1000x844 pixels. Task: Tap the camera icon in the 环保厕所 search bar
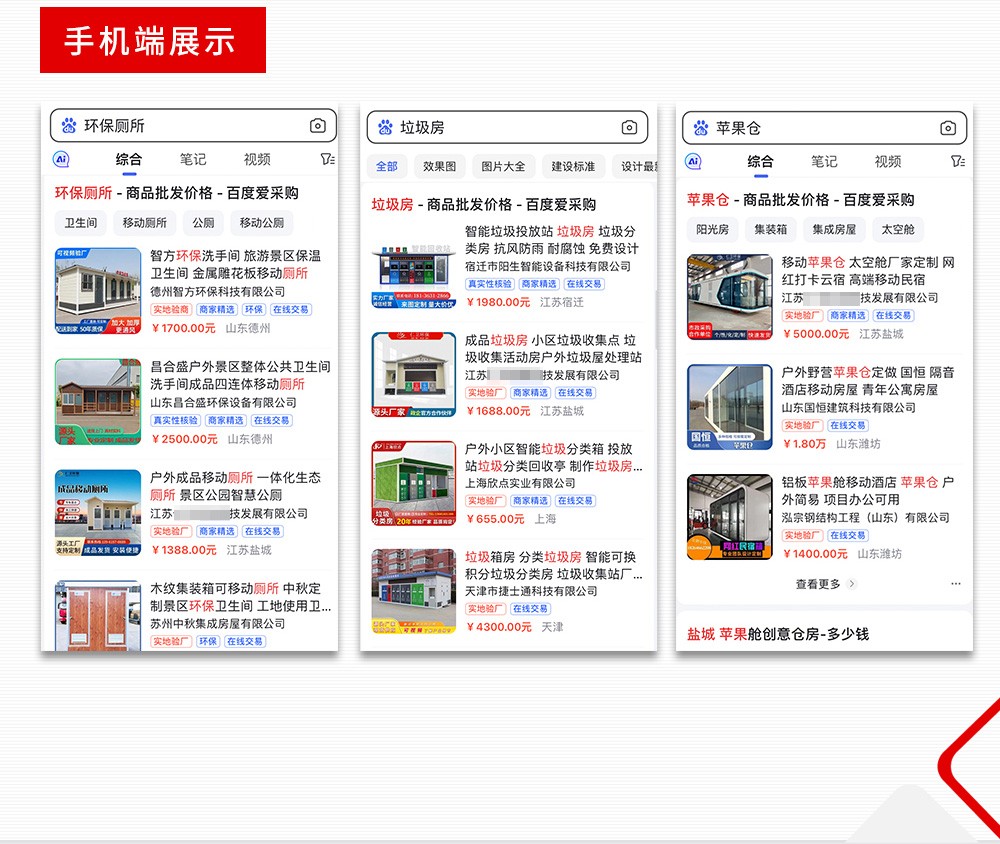click(318, 126)
